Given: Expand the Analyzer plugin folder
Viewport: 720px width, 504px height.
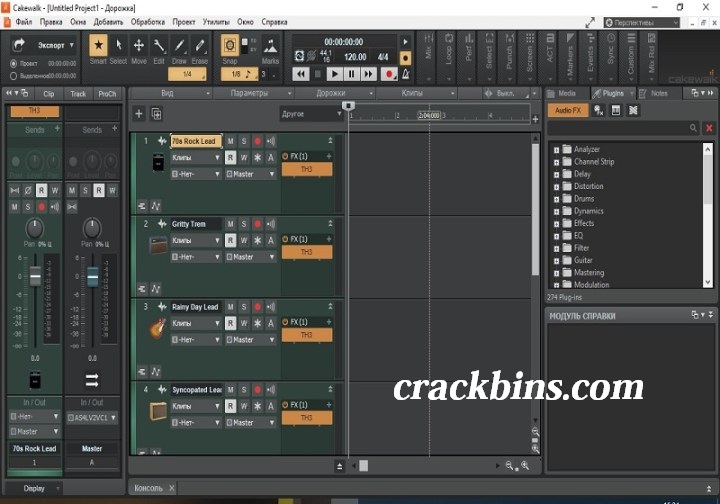Looking at the screenshot, I should pyautogui.click(x=557, y=150).
